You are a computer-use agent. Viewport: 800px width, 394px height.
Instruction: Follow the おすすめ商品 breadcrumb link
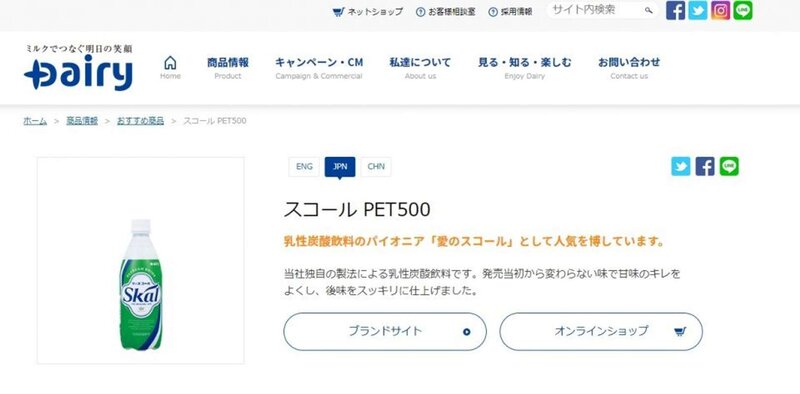pos(140,121)
